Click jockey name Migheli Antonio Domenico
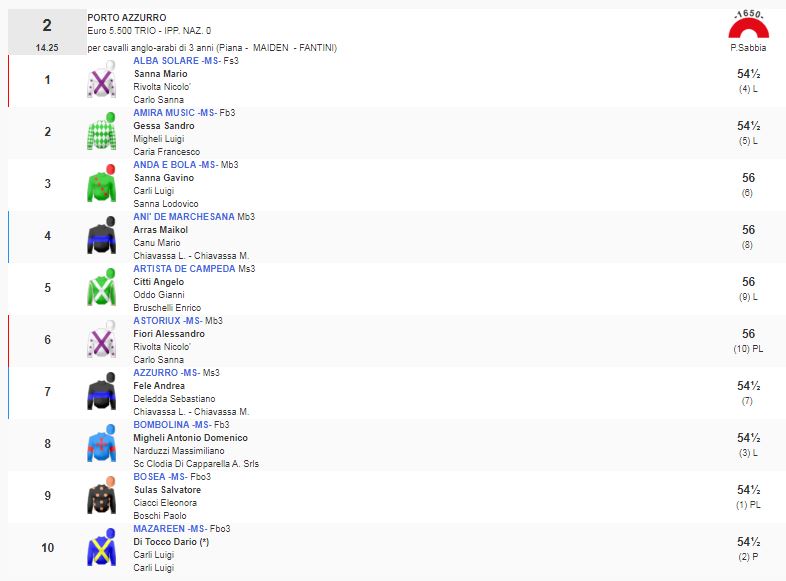The image size is (786, 581). tap(190, 438)
